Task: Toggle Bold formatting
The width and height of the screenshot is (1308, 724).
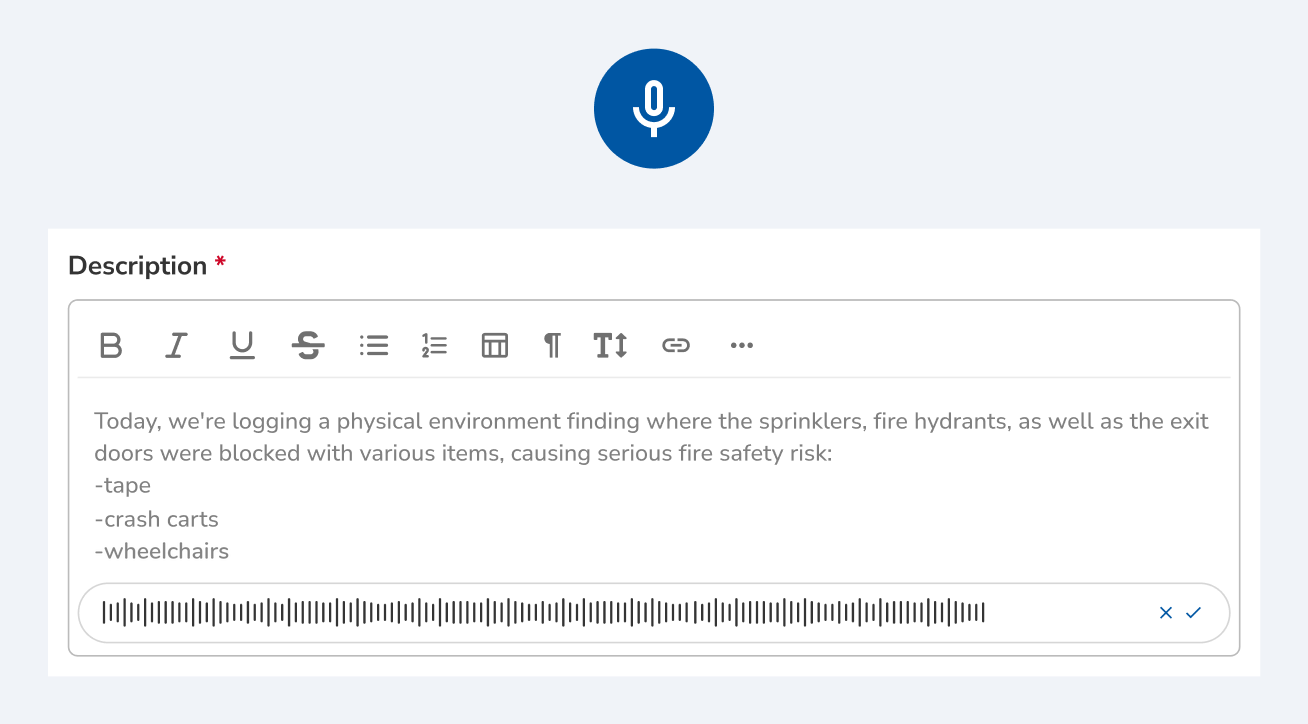Action: point(111,346)
